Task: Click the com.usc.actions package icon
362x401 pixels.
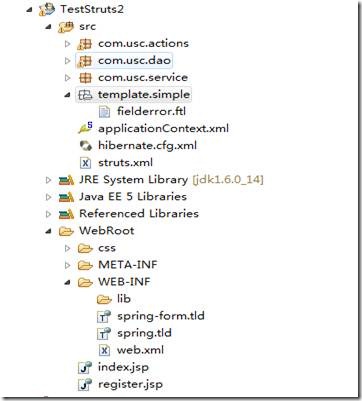Action: point(85,44)
